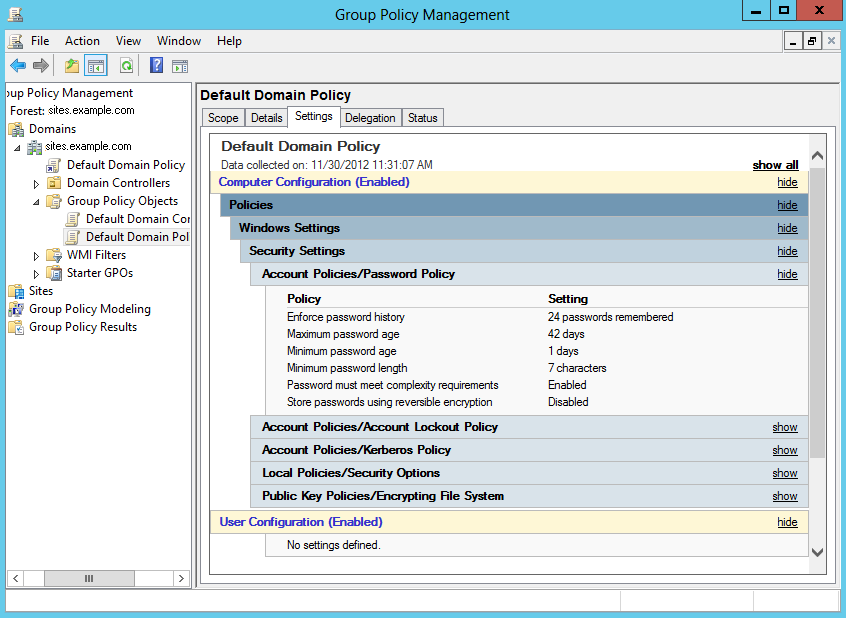Restore down the inner MMC child window

tap(812, 41)
